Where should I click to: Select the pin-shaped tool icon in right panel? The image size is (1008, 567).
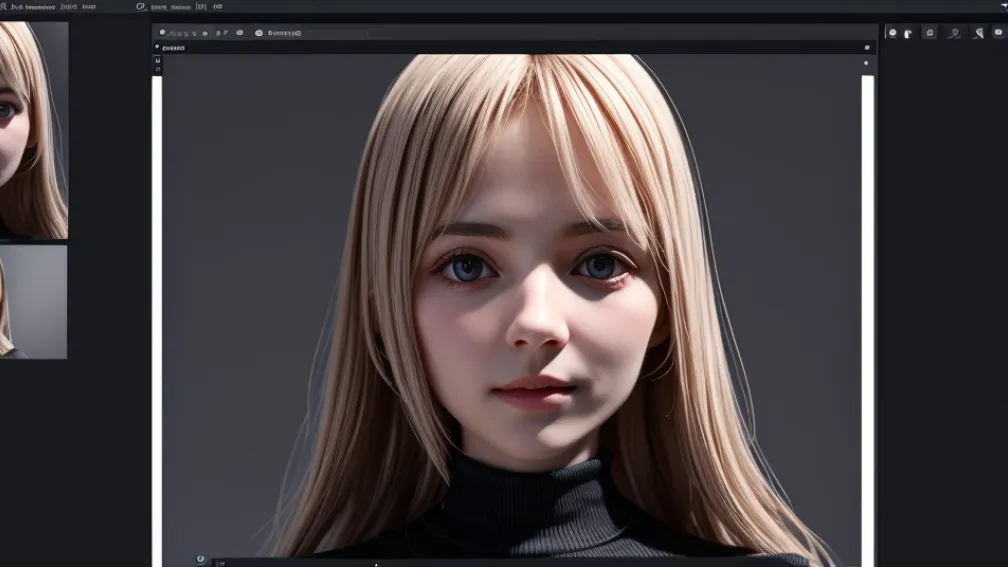tap(955, 33)
